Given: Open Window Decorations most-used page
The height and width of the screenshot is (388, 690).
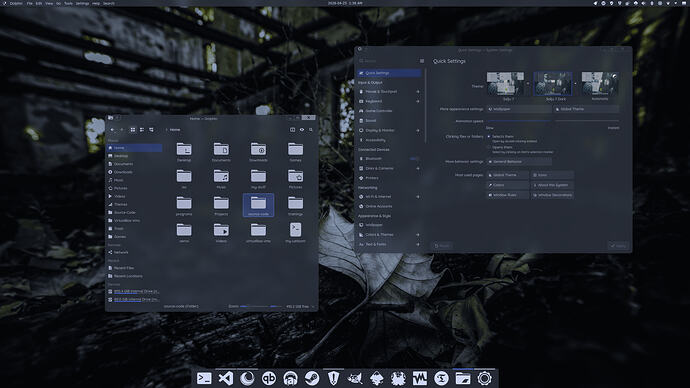Looking at the screenshot, I should (x=552, y=195).
